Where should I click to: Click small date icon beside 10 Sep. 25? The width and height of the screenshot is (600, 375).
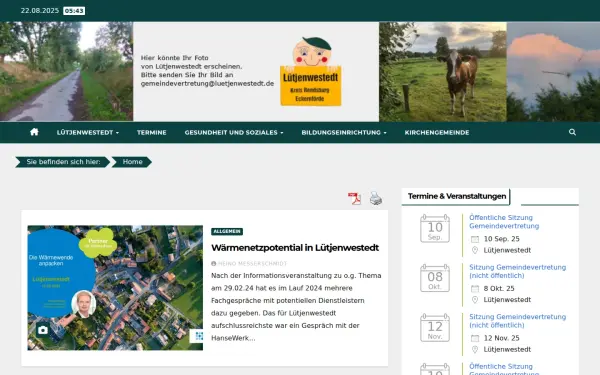pyautogui.click(x=475, y=239)
